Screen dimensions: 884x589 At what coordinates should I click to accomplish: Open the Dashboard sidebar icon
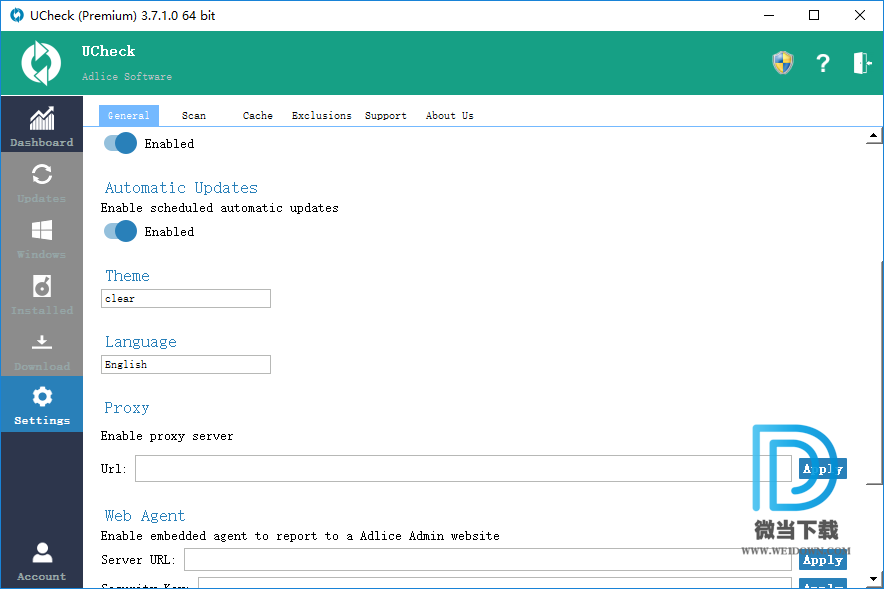pos(41,125)
